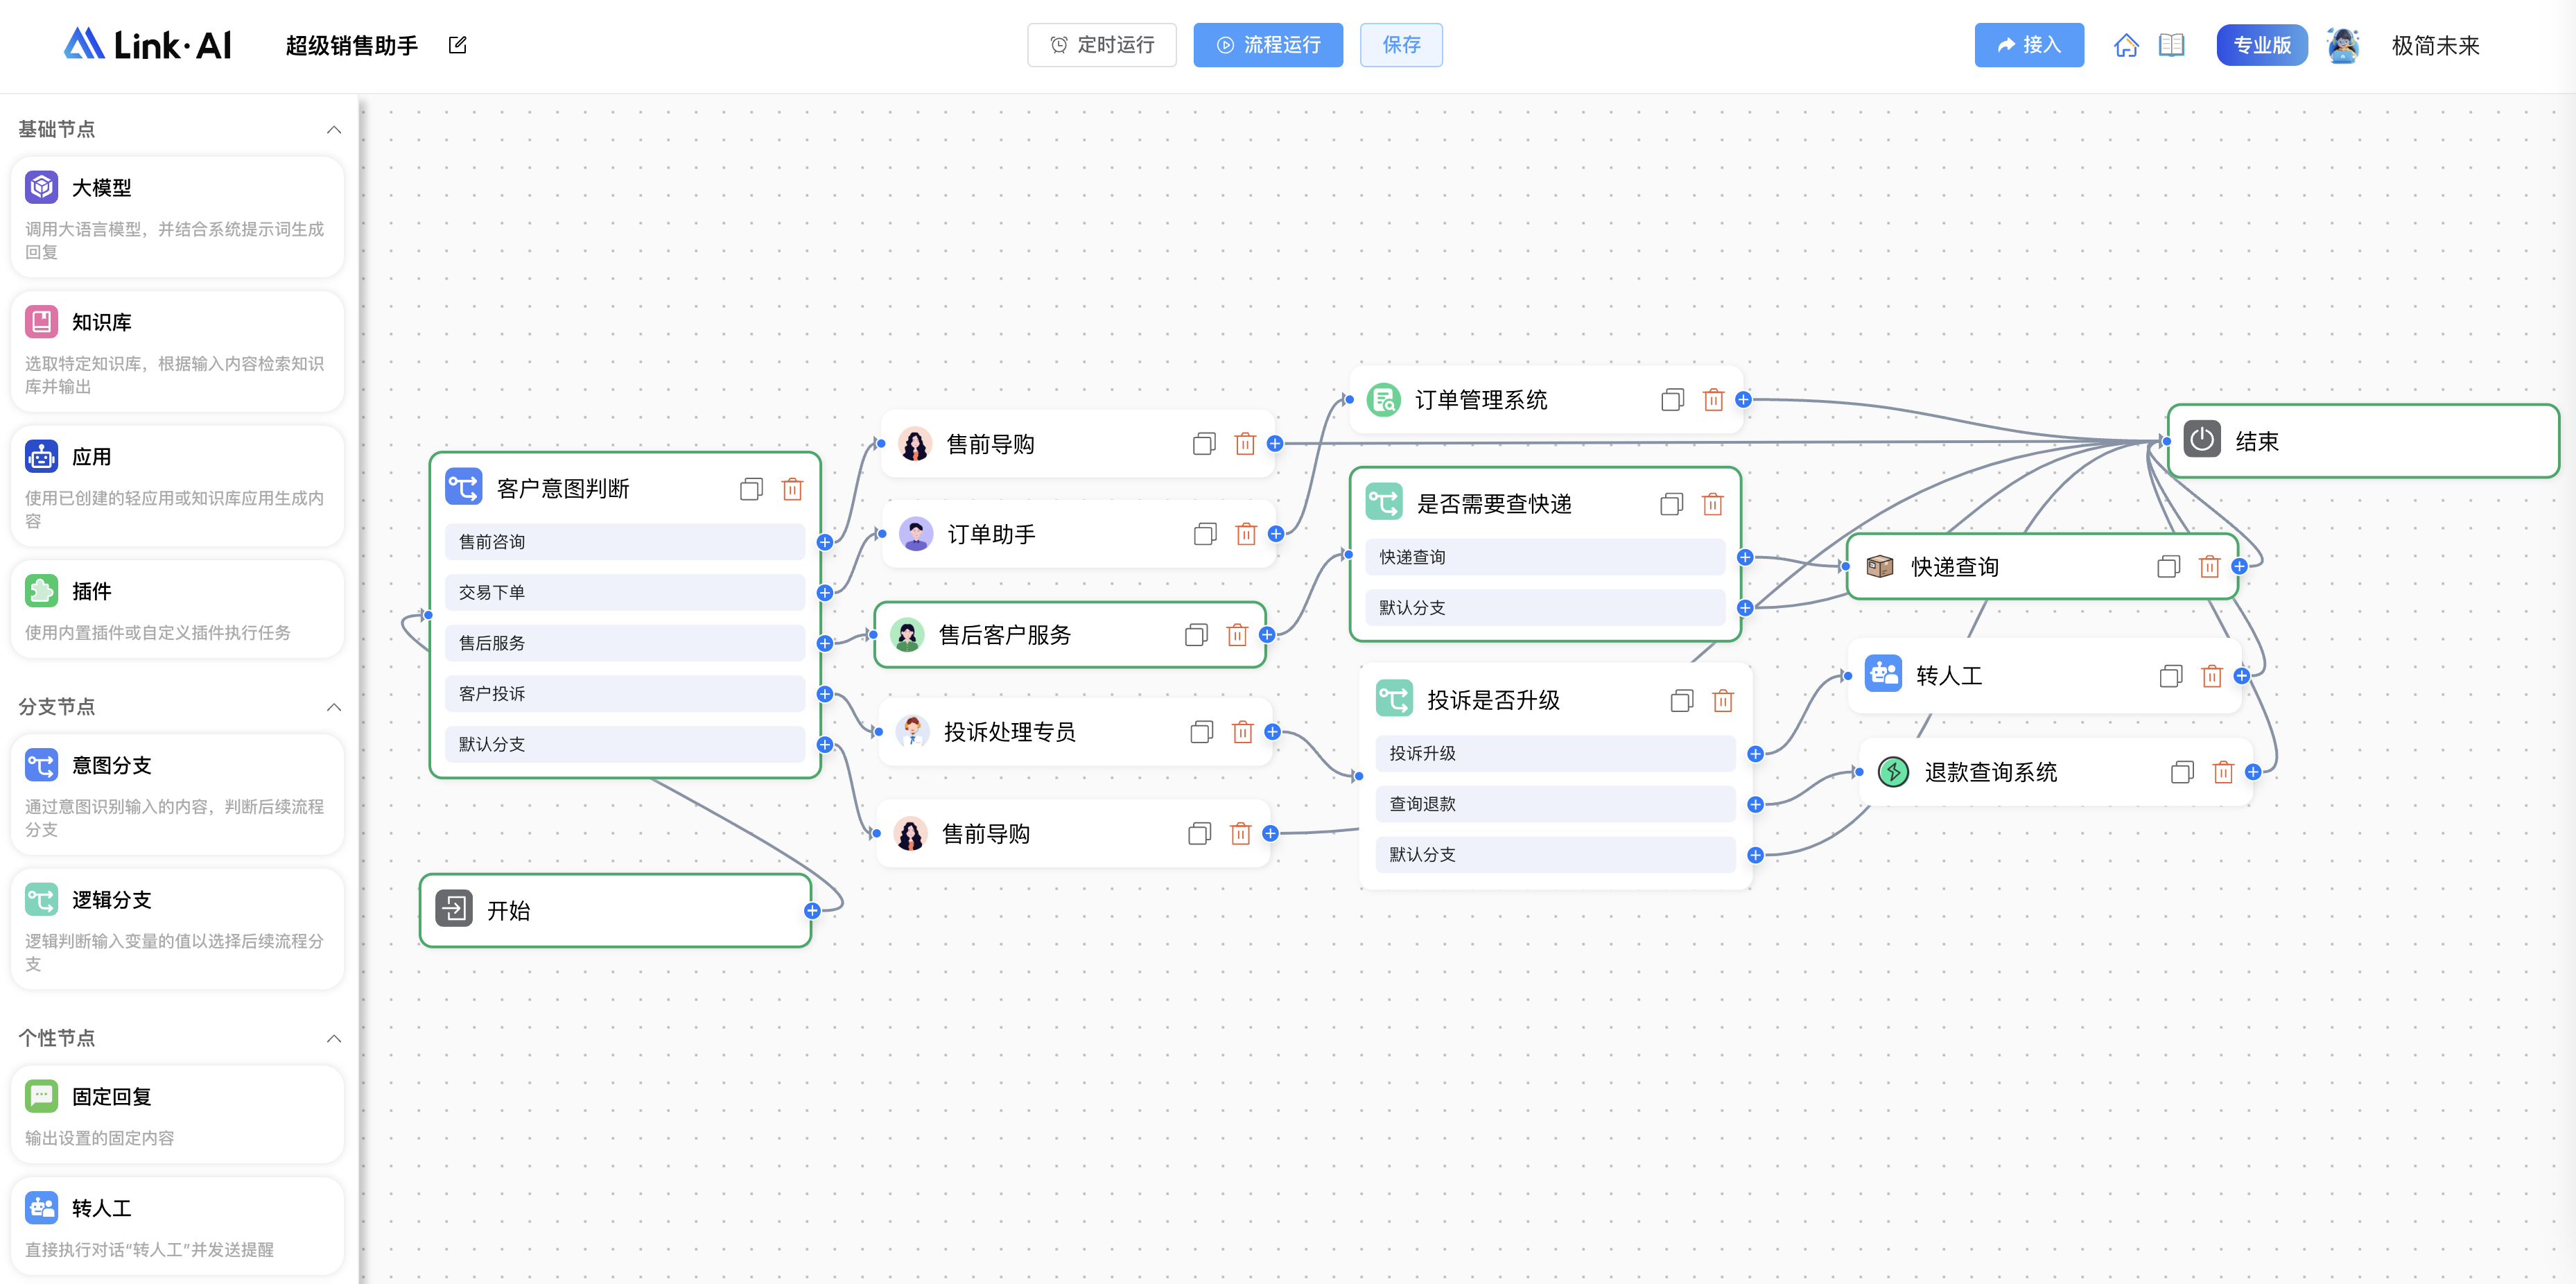Image resolution: width=2576 pixels, height=1284 pixels.
Task: Click the 保存 button
Action: (1400, 45)
